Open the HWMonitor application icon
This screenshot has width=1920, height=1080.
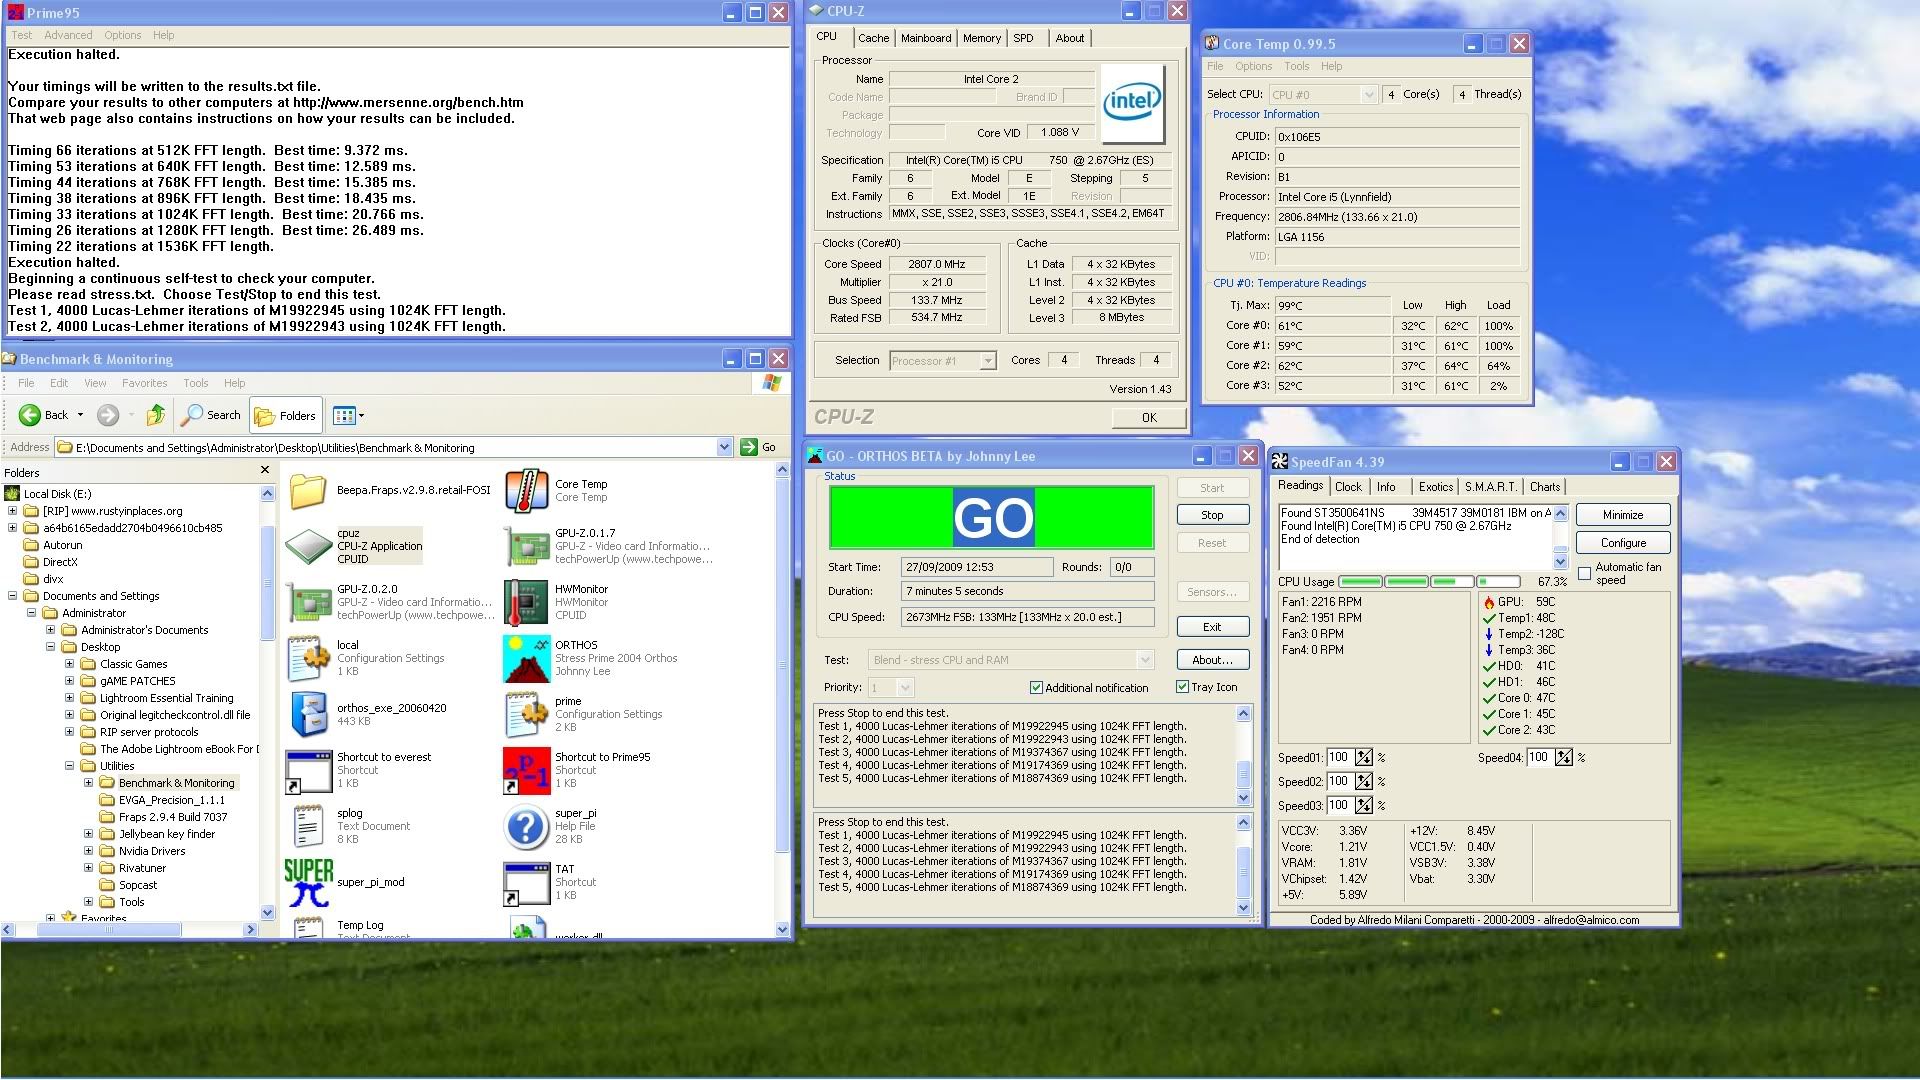pos(526,602)
